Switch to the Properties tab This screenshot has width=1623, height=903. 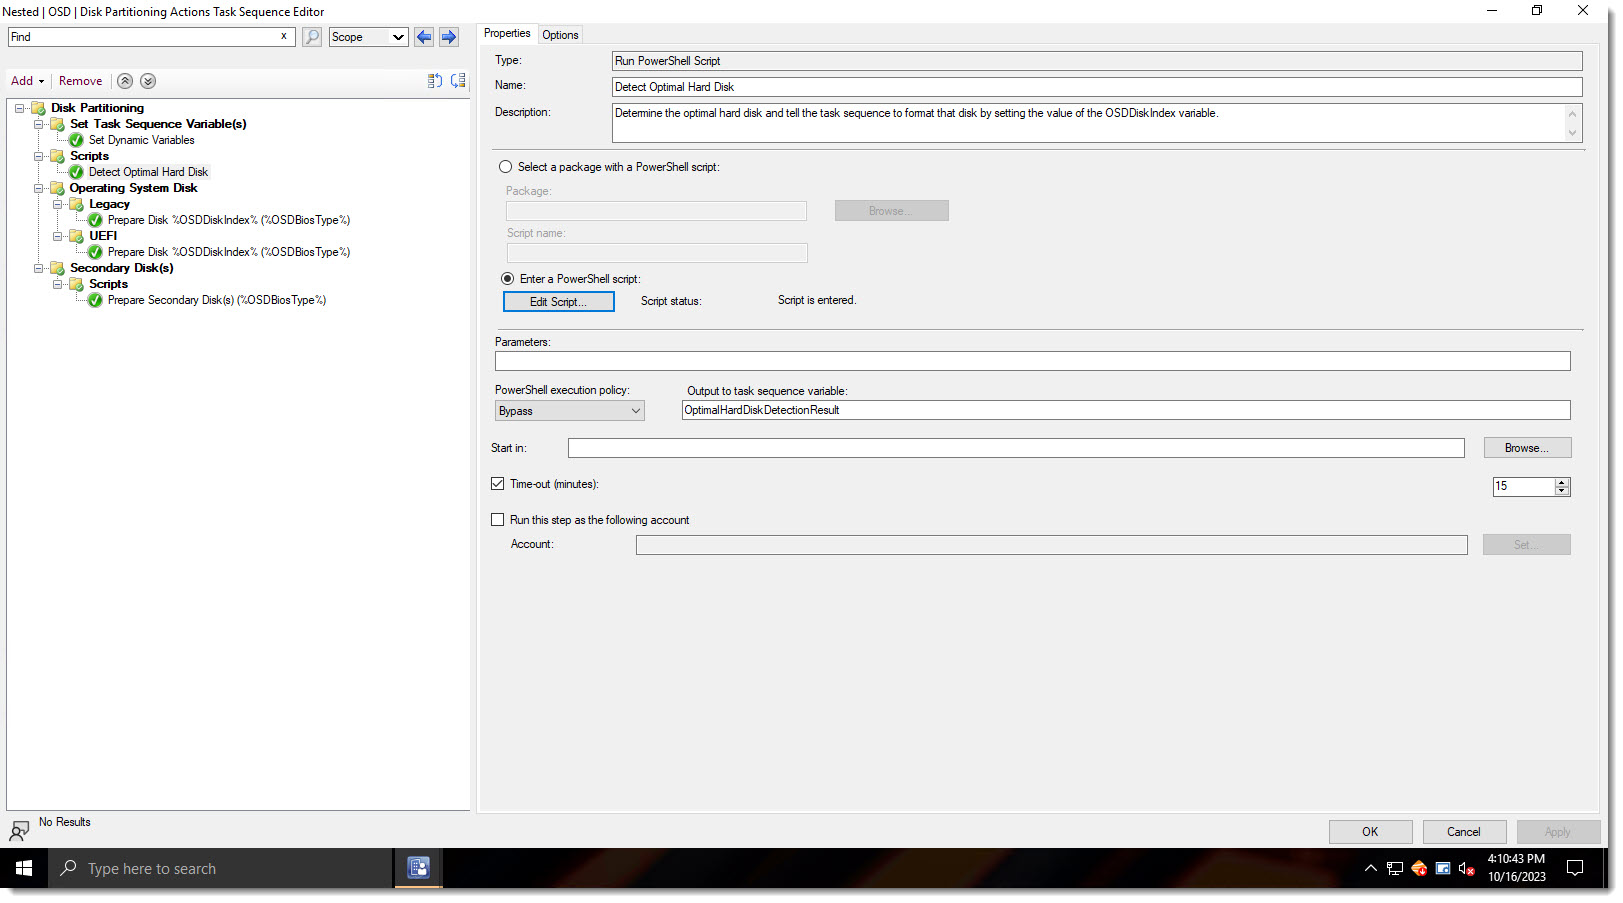507,34
